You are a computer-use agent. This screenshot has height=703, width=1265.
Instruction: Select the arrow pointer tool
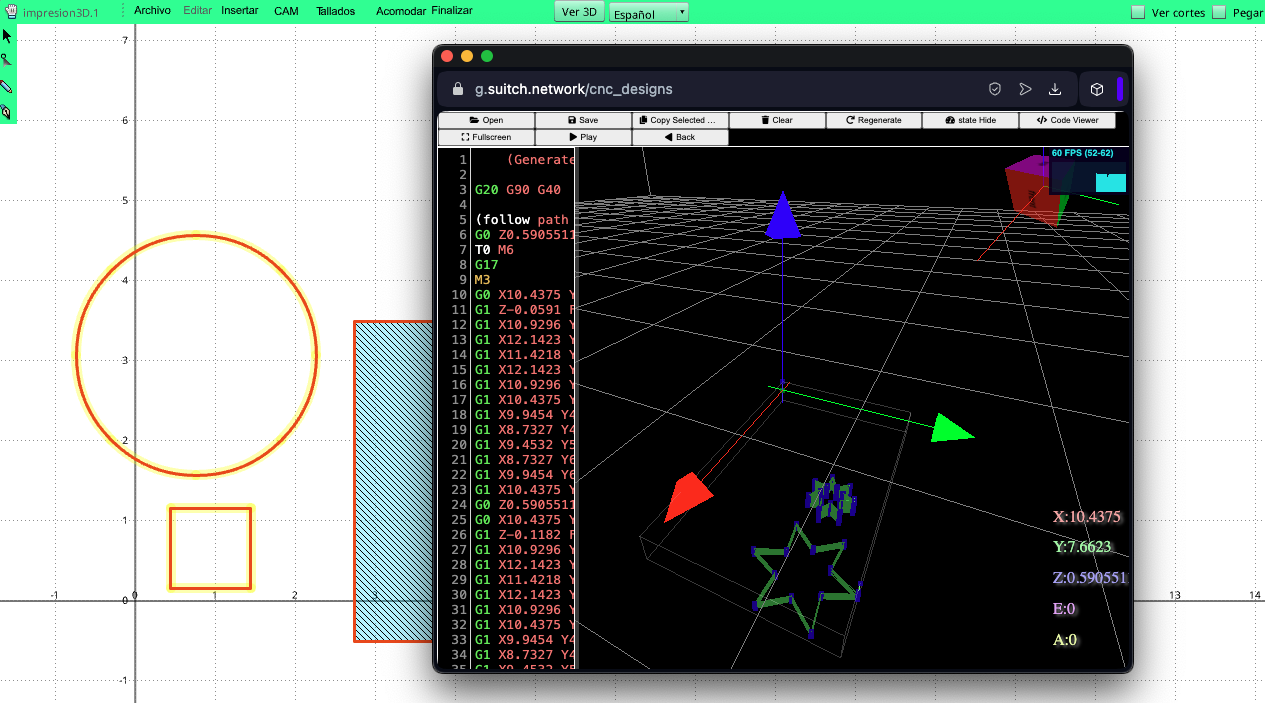click(x=7, y=36)
